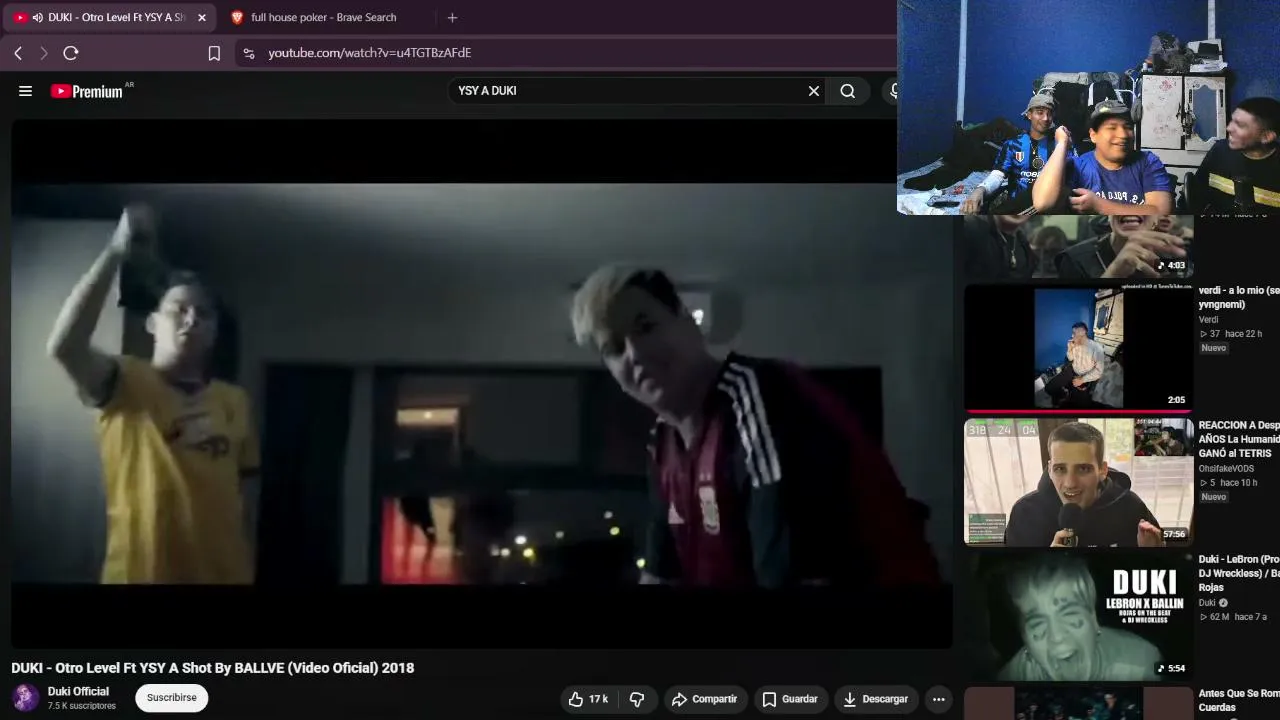Open the OhsifakeVODS channel name
The height and width of the screenshot is (720, 1280).
(1226, 469)
